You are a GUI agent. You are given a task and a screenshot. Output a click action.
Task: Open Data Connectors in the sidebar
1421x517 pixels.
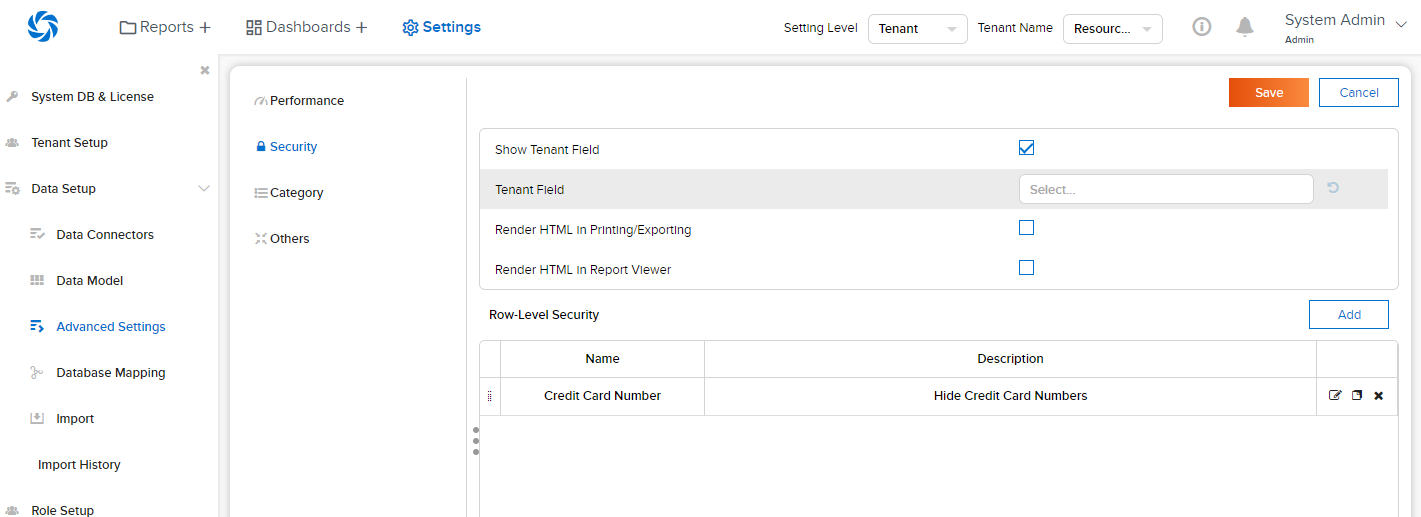point(105,235)
